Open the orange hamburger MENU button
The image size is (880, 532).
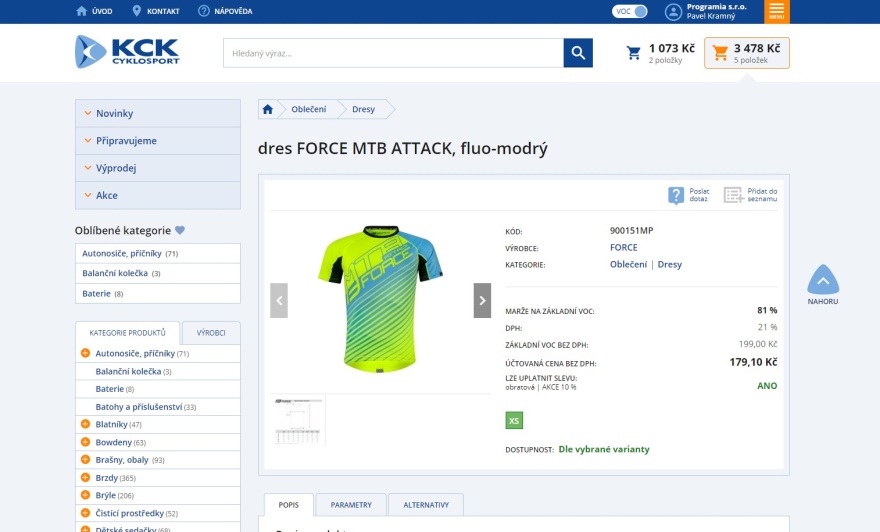776,11
